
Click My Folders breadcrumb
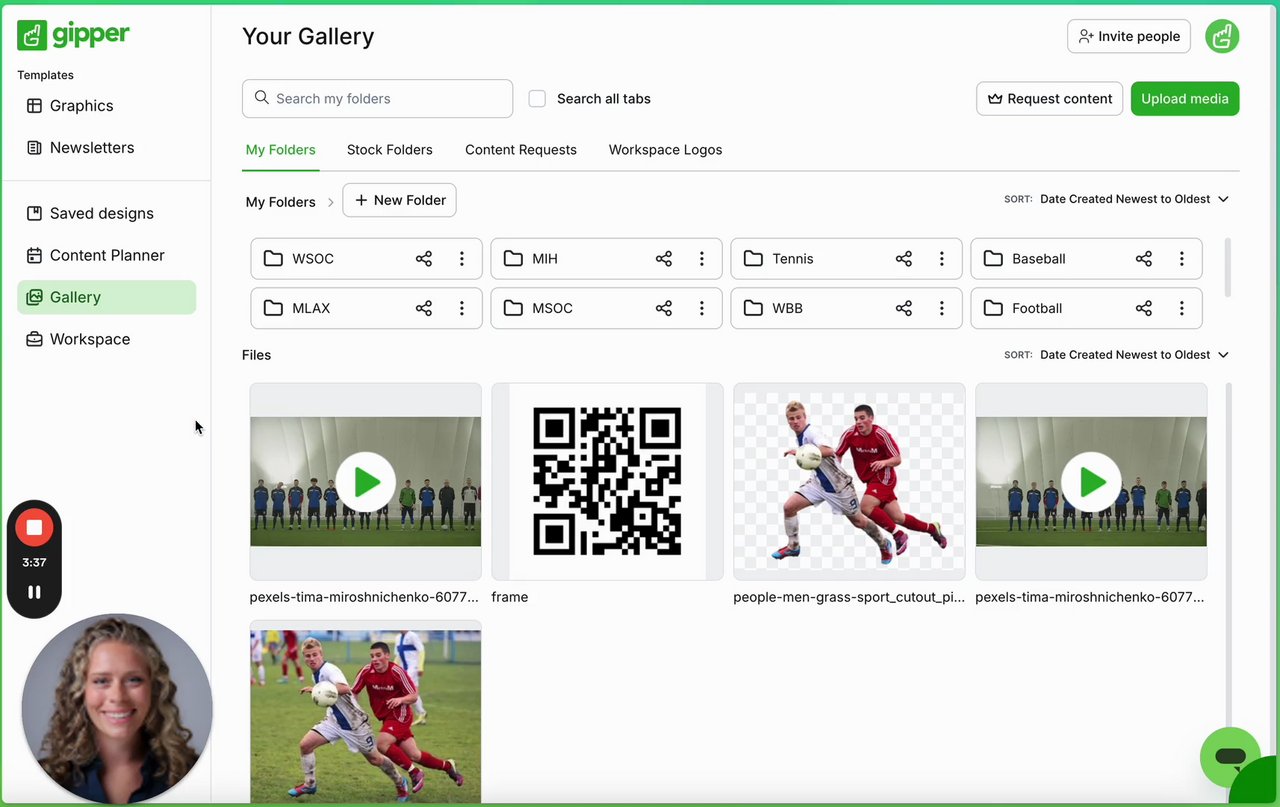[280, 202]
